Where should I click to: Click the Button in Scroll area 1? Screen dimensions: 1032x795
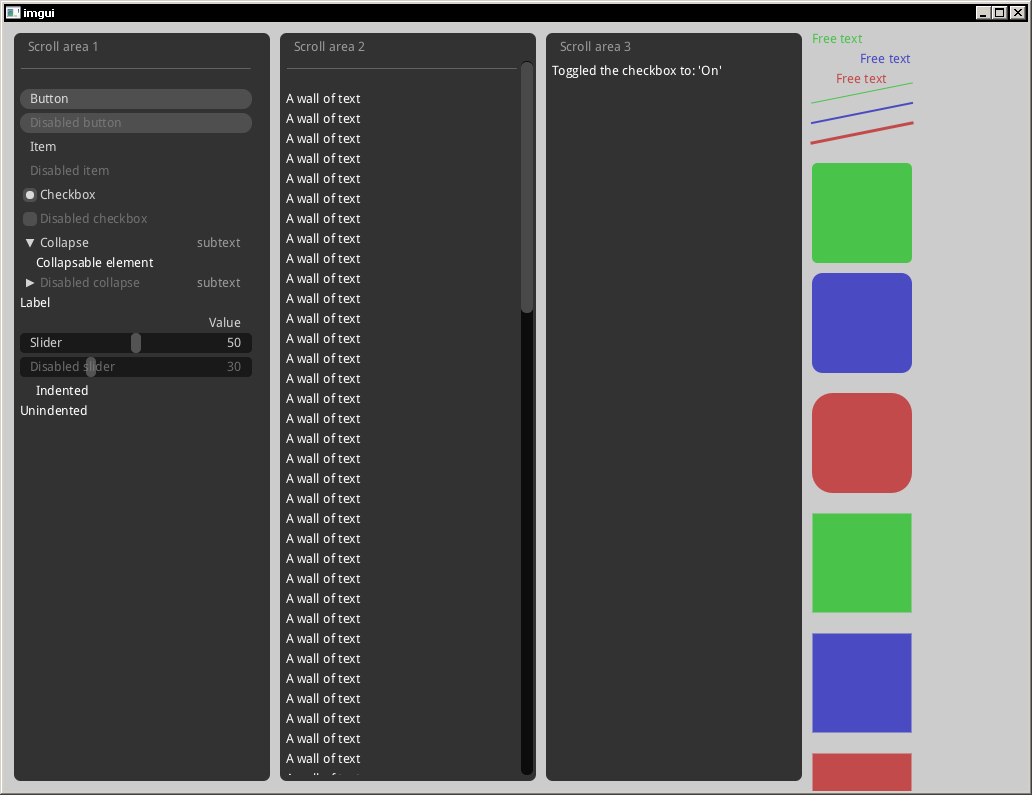(x=136, y=99)
